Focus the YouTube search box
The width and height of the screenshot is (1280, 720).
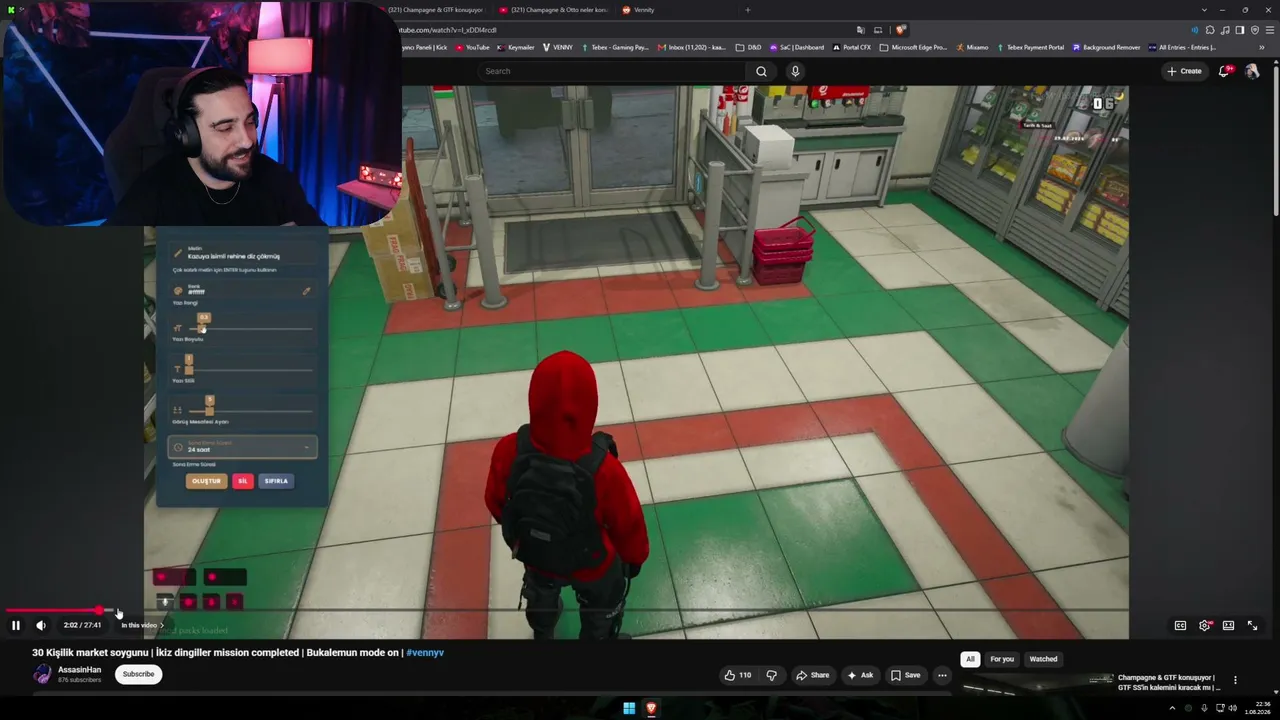point(612,71)
